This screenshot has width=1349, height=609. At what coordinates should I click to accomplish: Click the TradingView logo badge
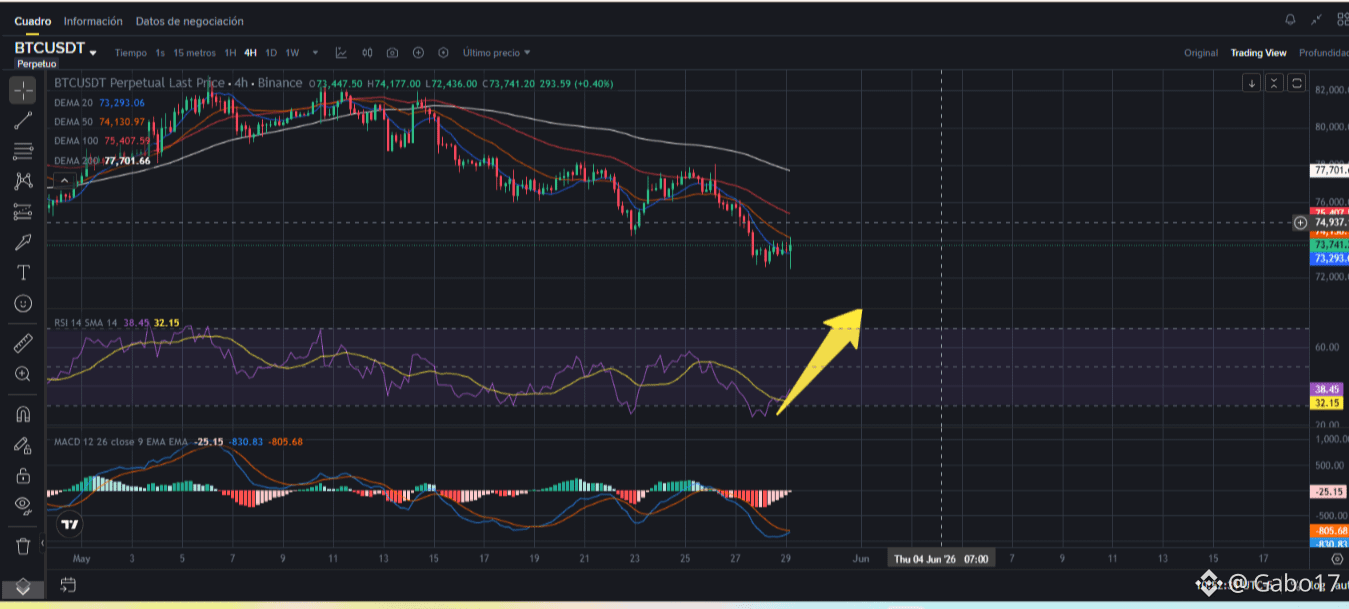click(x=70, y=524)
